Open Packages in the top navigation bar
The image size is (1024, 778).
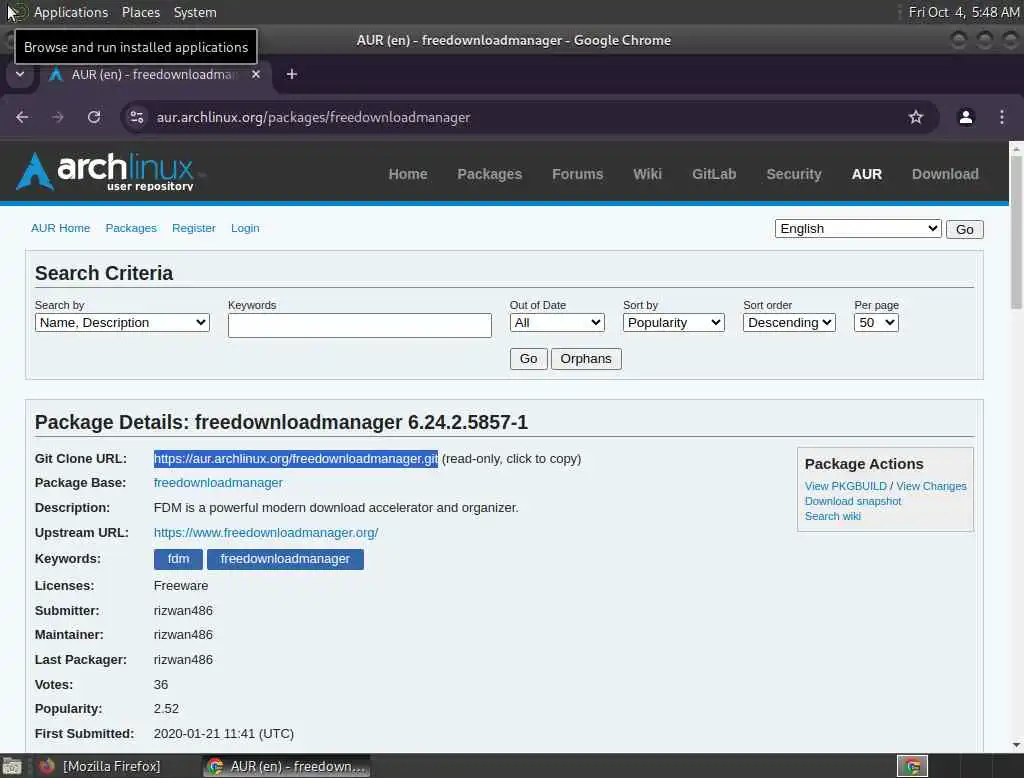tap(489, 174)
